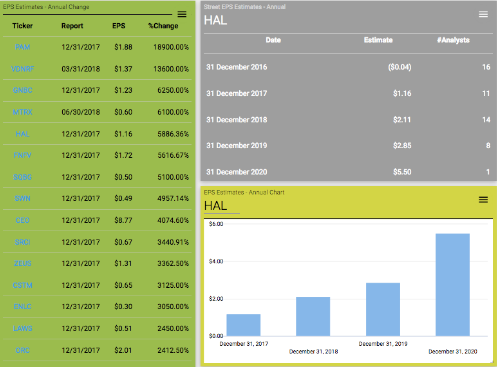The image size is (497, 367).
Task: Click the 2412.50% change value
Action: click(x=173, y=350)
